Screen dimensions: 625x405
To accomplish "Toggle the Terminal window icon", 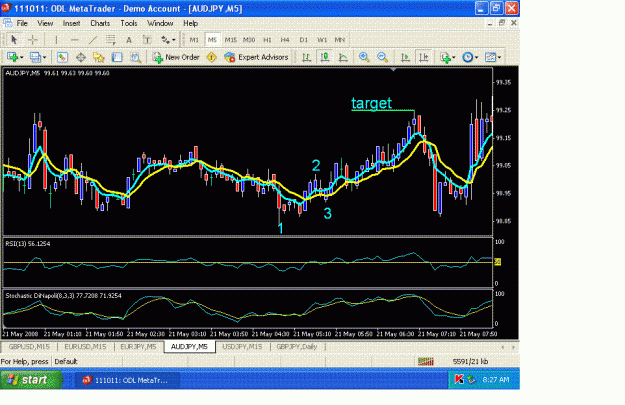I will [x=117, y=57].
